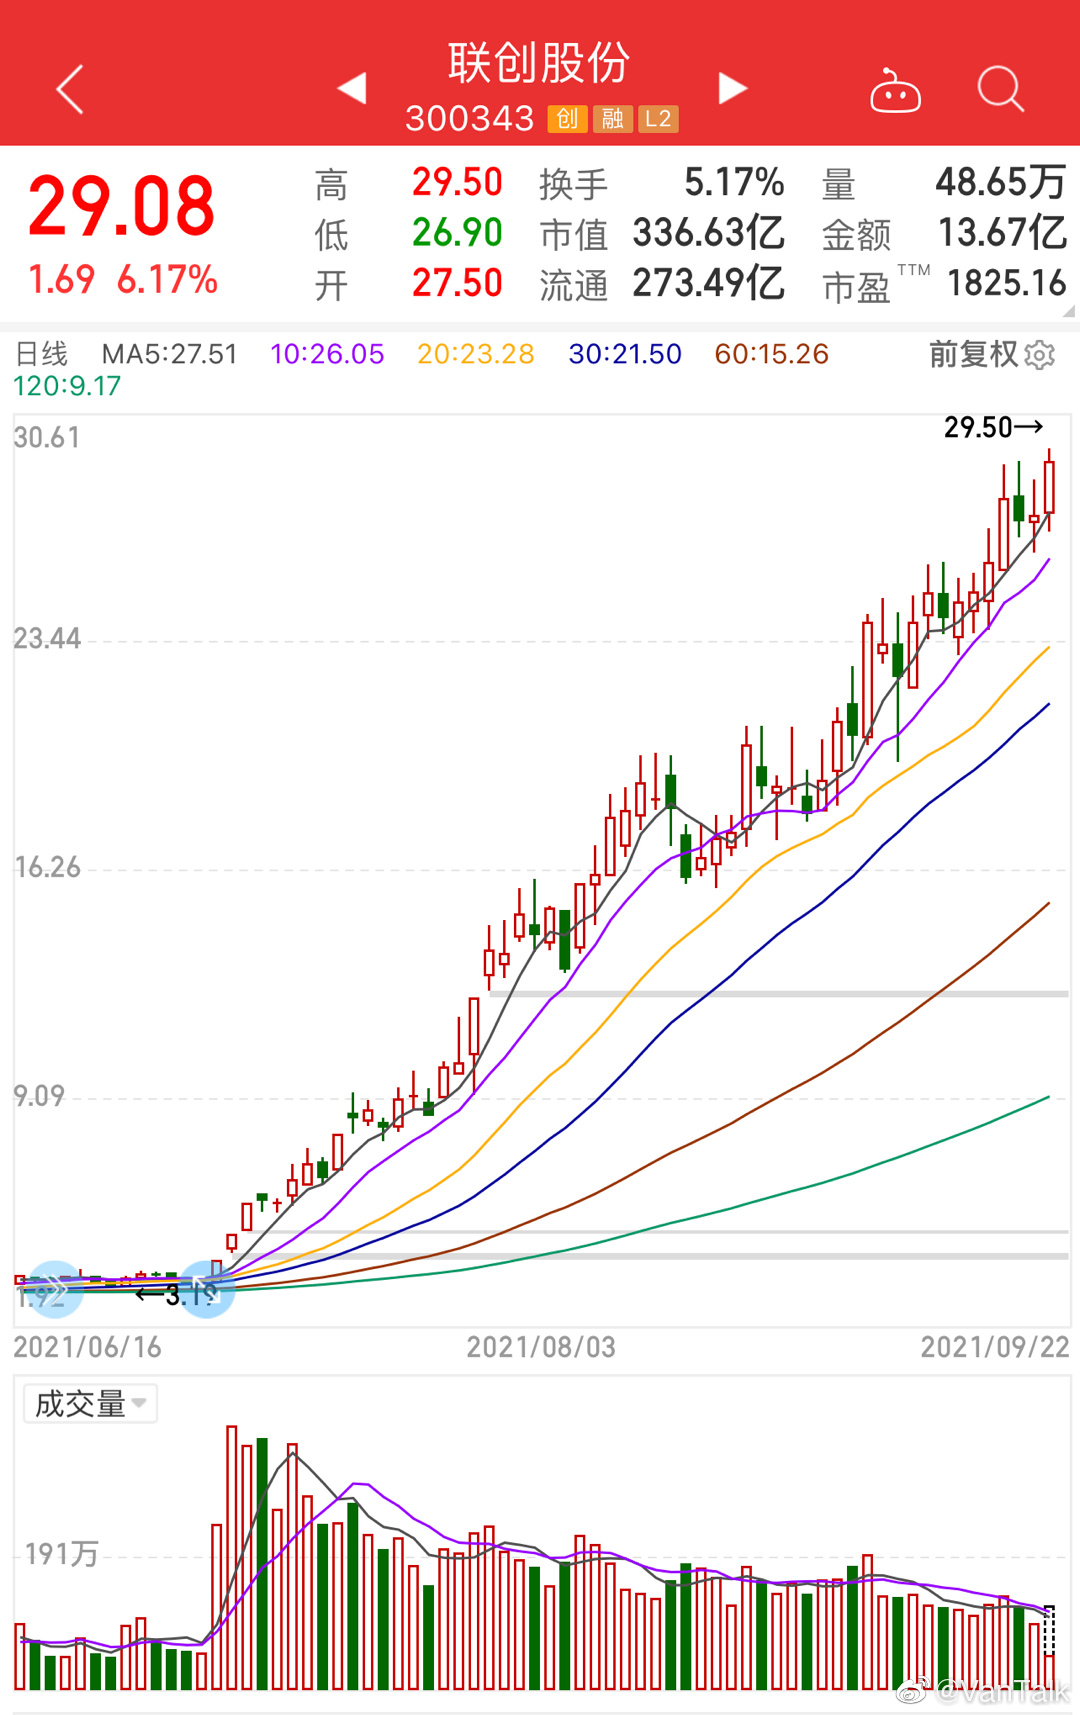The image size is (1080, 1715).
Task: Tap low price 26.90 value
Action: pos(457,232)
